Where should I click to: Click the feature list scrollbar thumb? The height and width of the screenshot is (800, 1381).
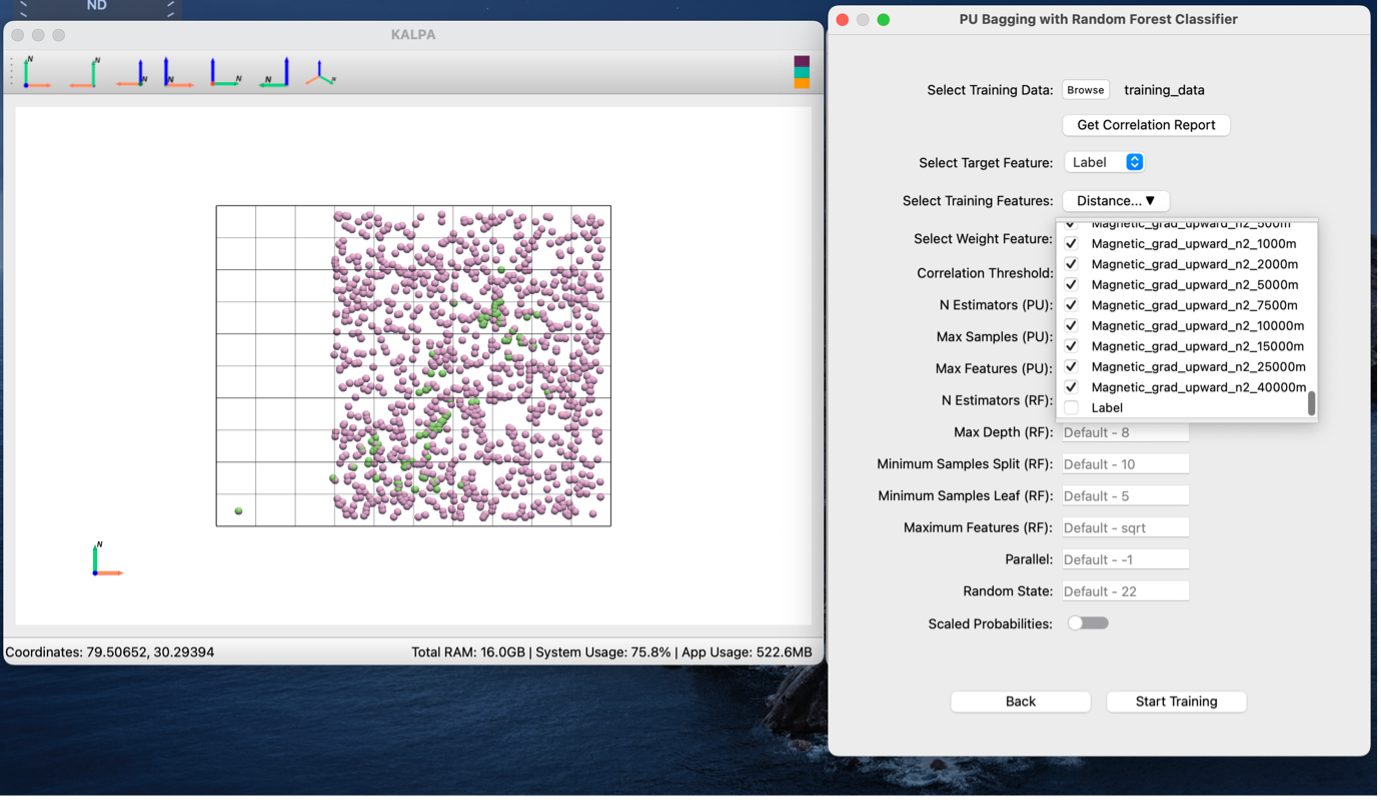[x=1311, y=404]
